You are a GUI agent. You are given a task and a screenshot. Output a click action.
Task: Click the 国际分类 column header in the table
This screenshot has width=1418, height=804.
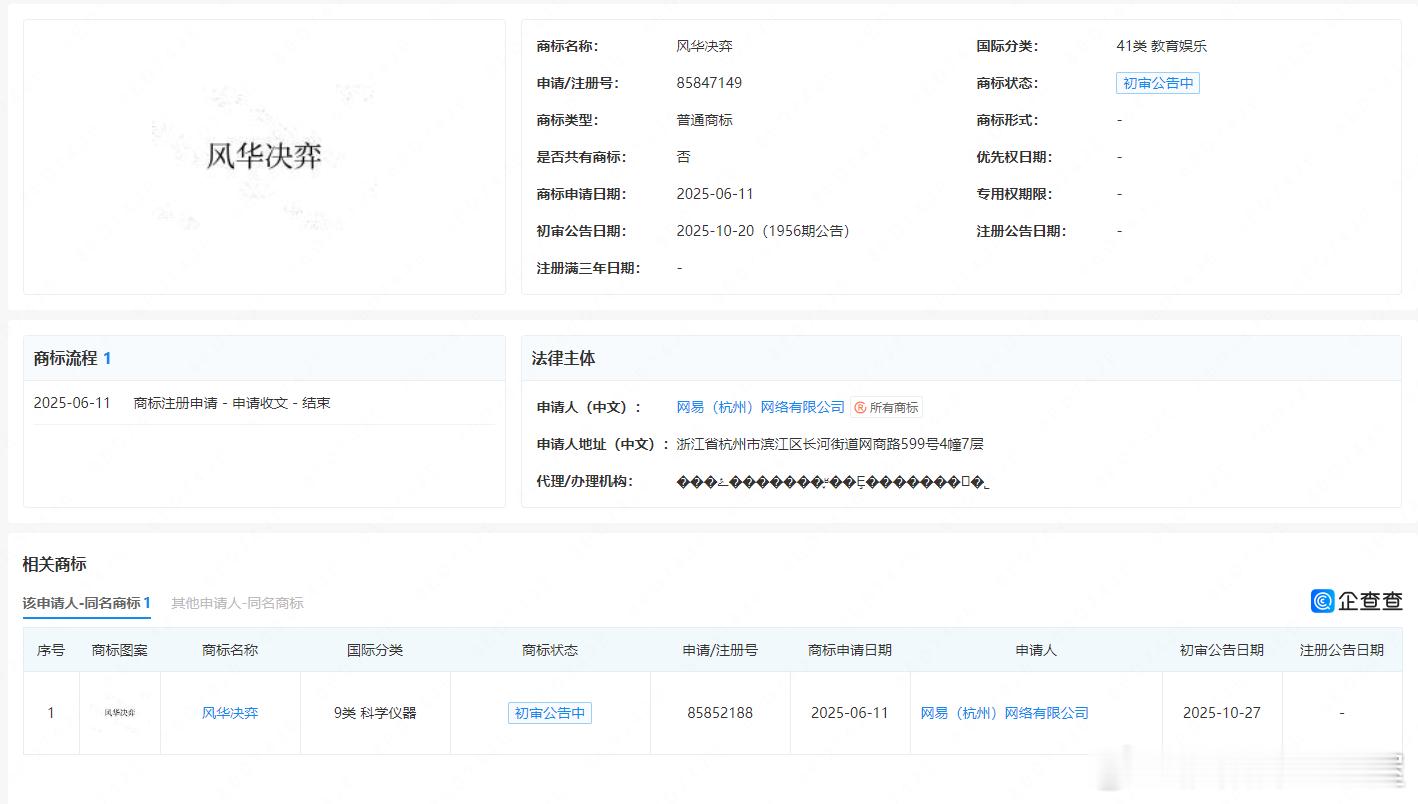click(375, 650)
